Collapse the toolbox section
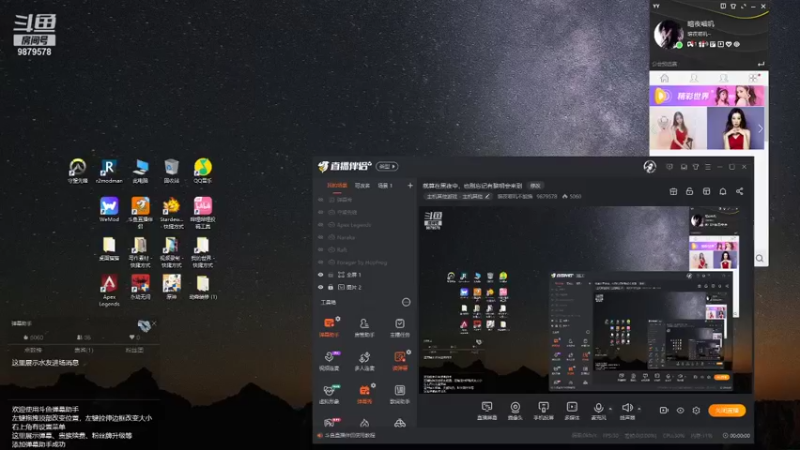The height and width of the screenshot is (450, 800). pos(406,302)
